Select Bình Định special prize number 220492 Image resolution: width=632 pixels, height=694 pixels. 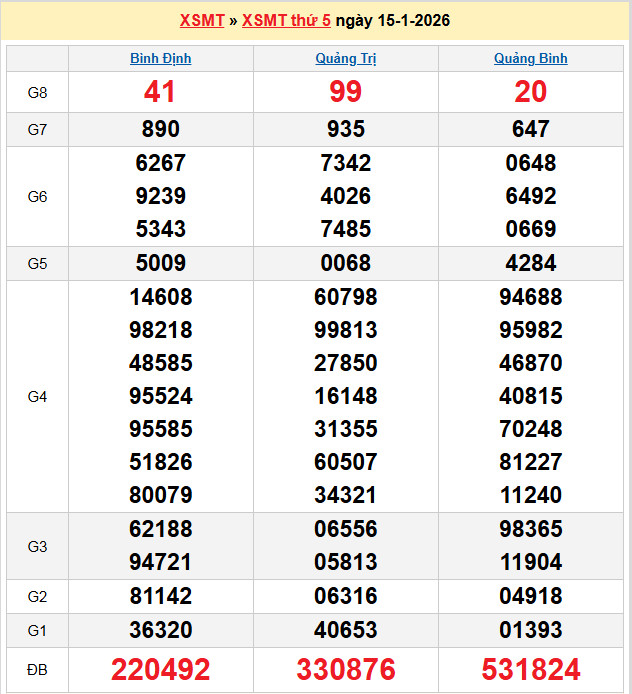pyautogui.click(x=160, y=669)
